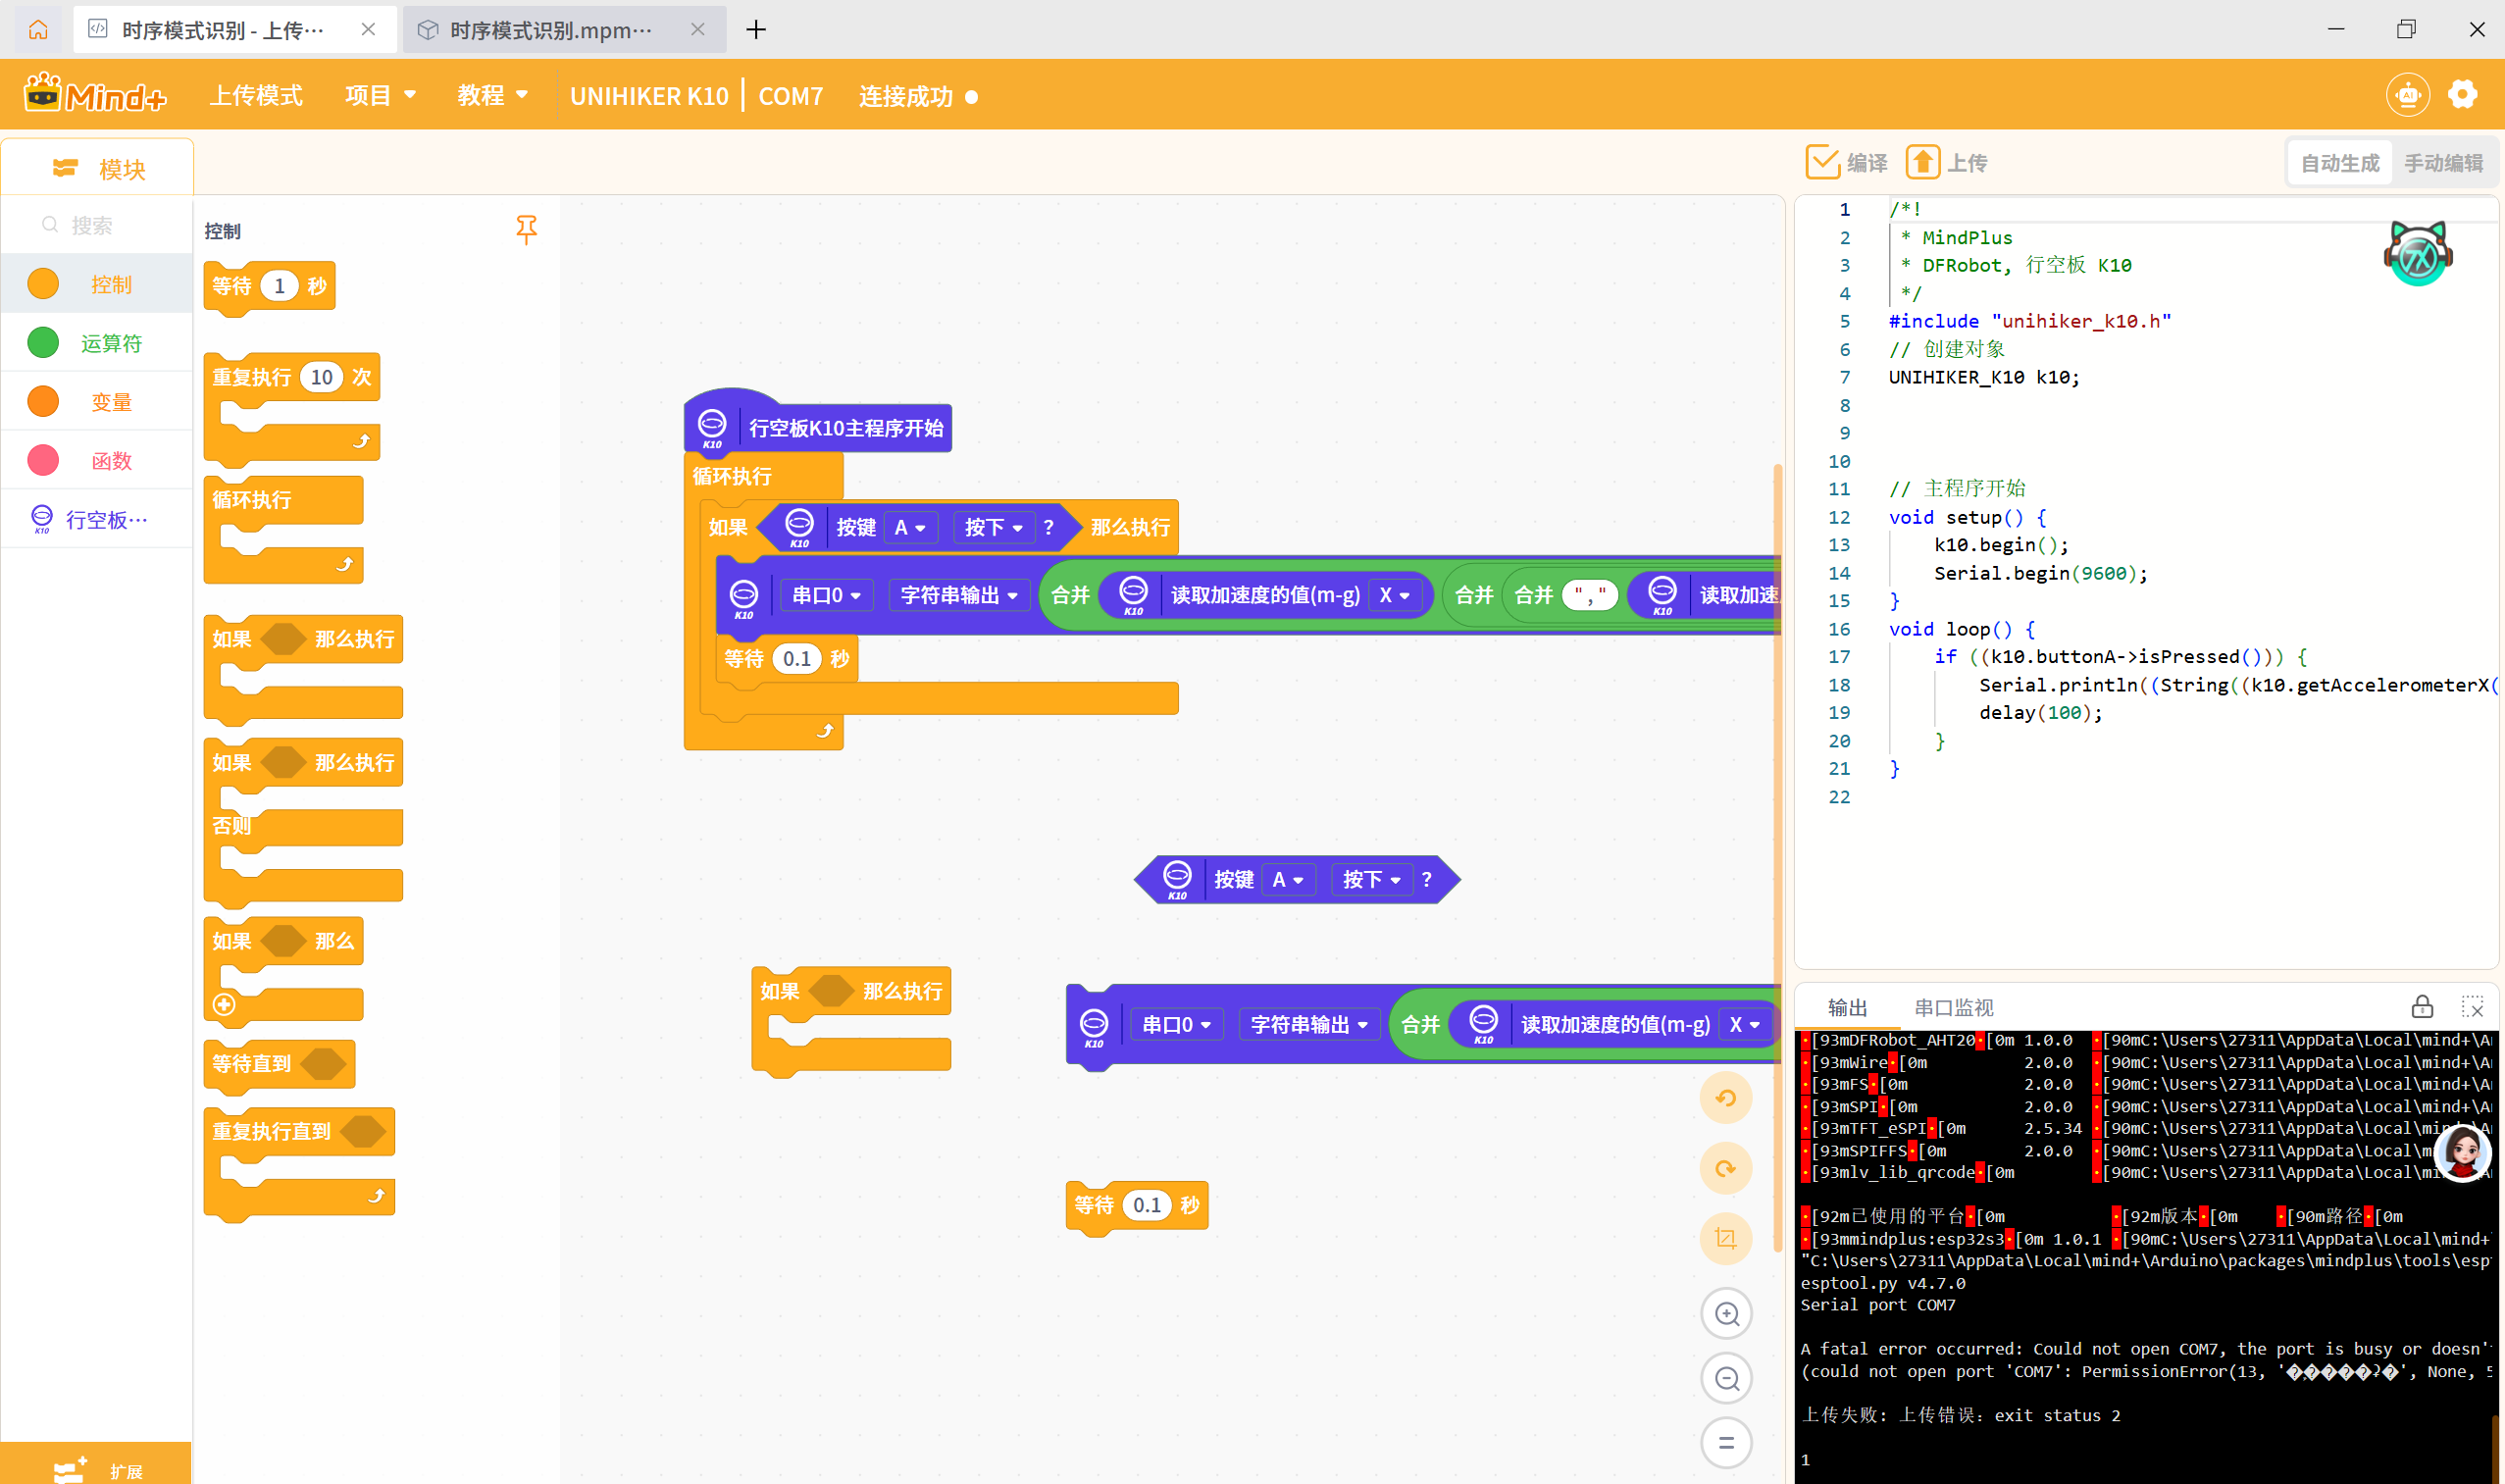Screen dimensions: 2505x1484
Task: Switch code view to 自动生成 mode
Action: tap(2339, 163)
